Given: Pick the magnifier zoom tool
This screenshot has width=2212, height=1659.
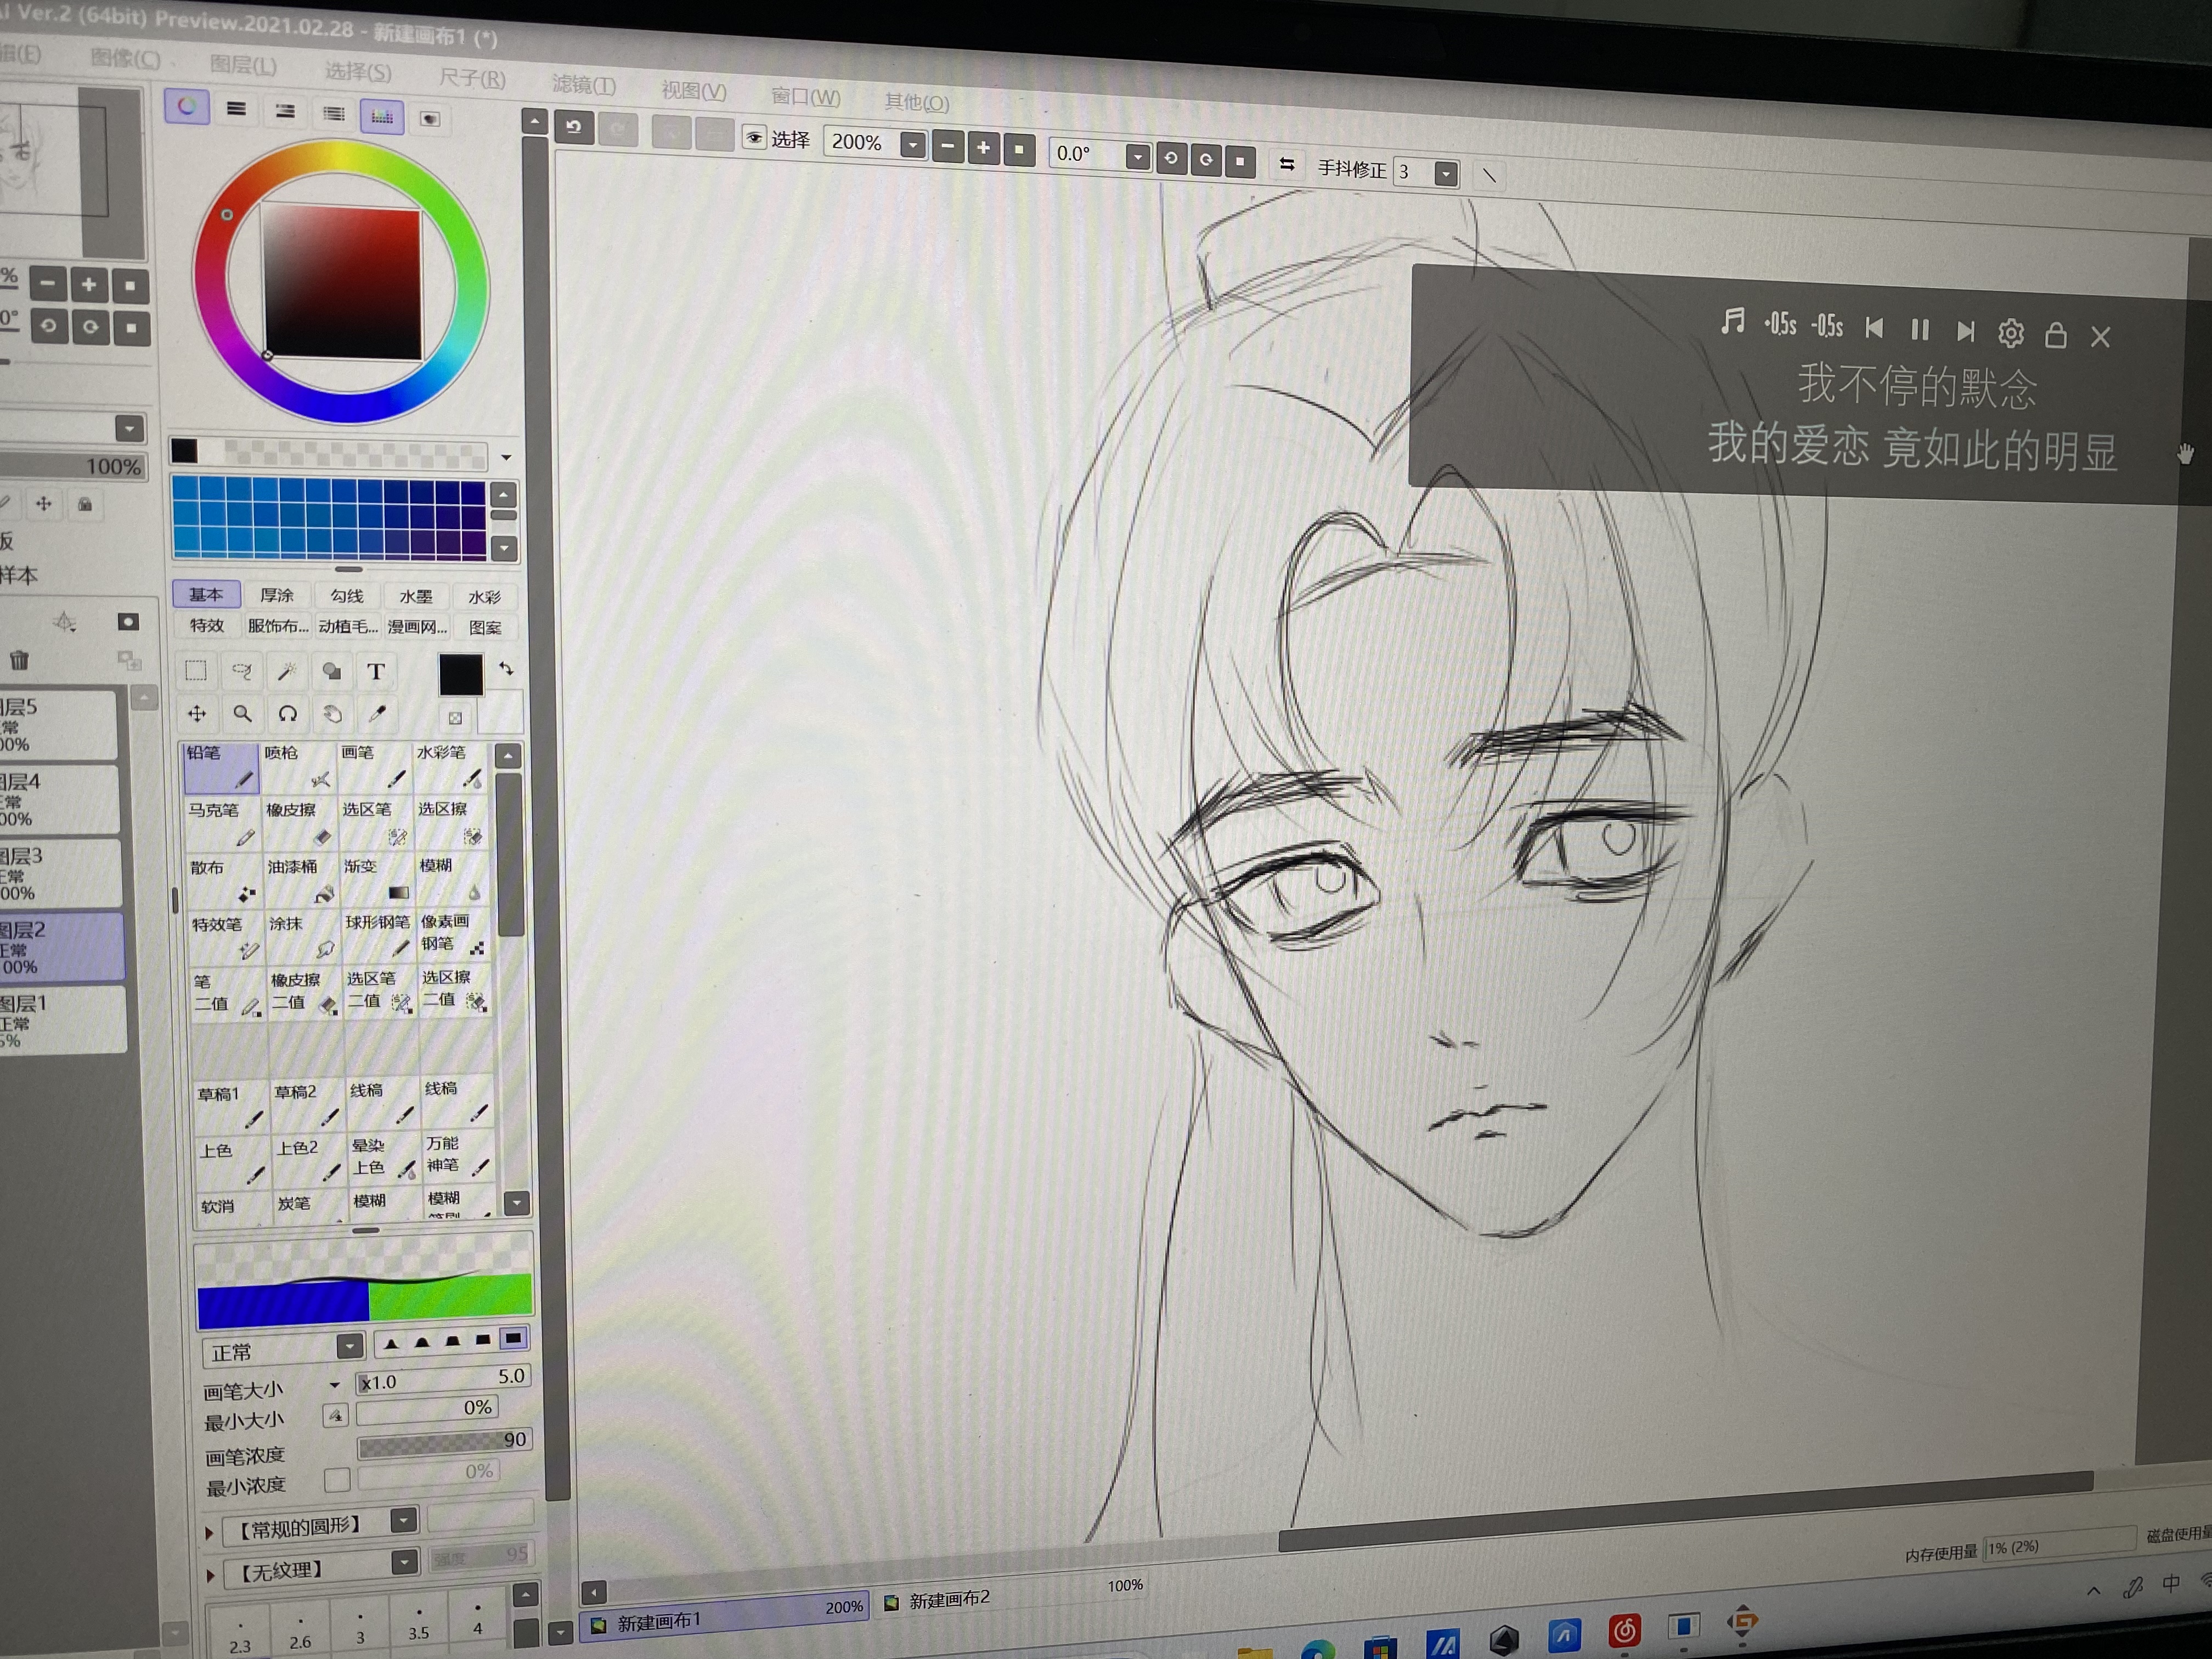Looking at the screenshot, I should coord(242,713).
